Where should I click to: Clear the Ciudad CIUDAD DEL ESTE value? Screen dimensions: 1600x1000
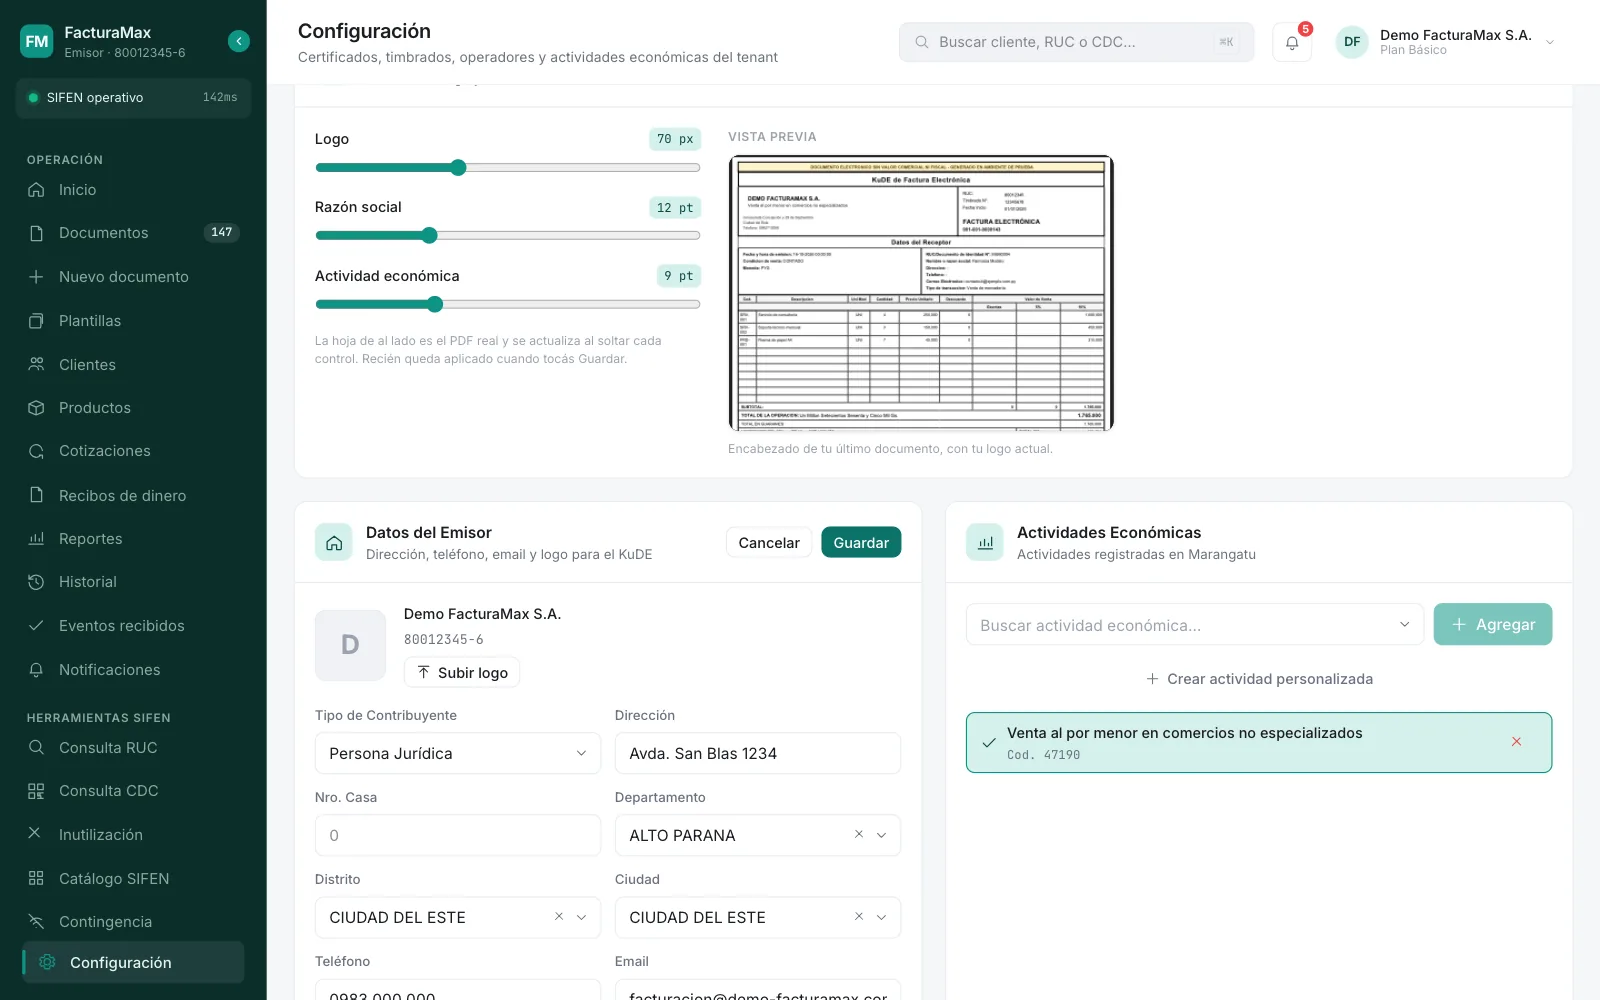(x=858, y=916)
